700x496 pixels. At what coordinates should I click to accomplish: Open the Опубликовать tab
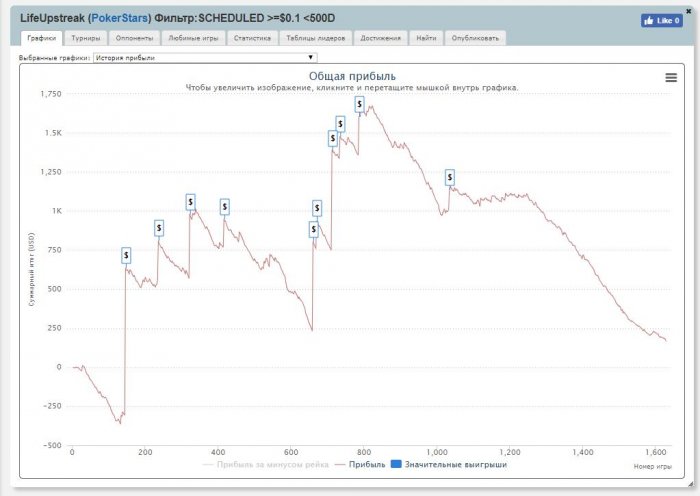coord(475,38)
